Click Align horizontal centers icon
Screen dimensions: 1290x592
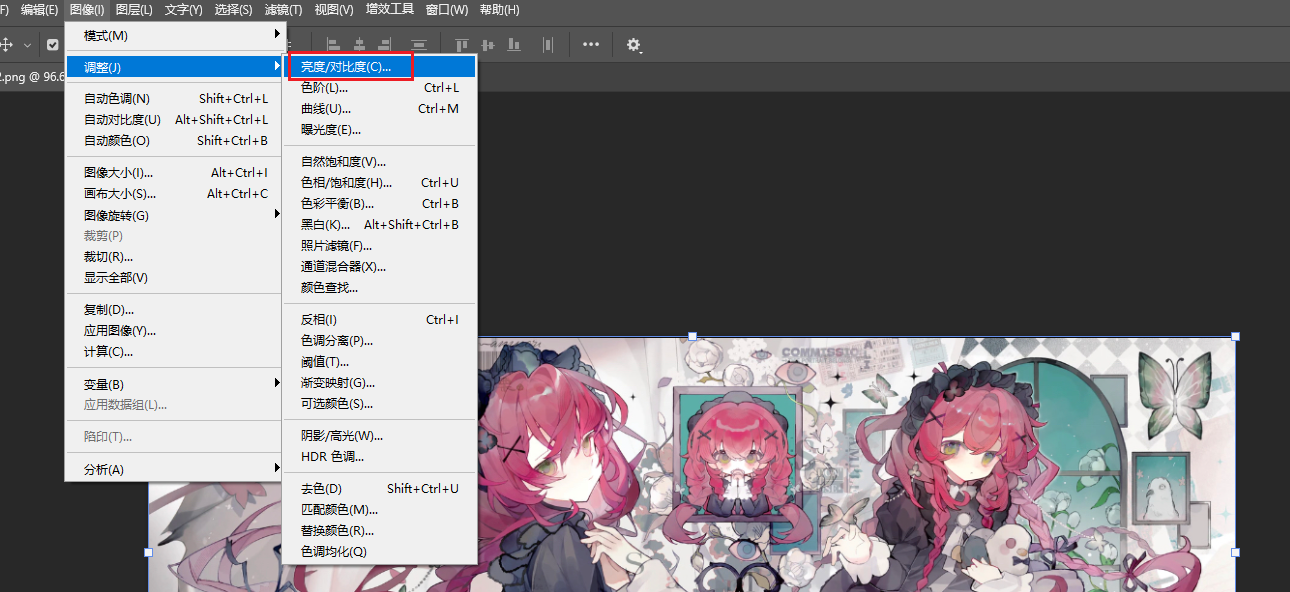point(357,44)
